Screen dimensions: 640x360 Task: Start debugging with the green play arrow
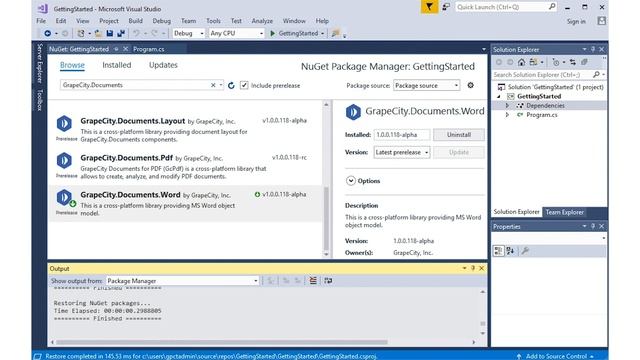tap(273, 33)
